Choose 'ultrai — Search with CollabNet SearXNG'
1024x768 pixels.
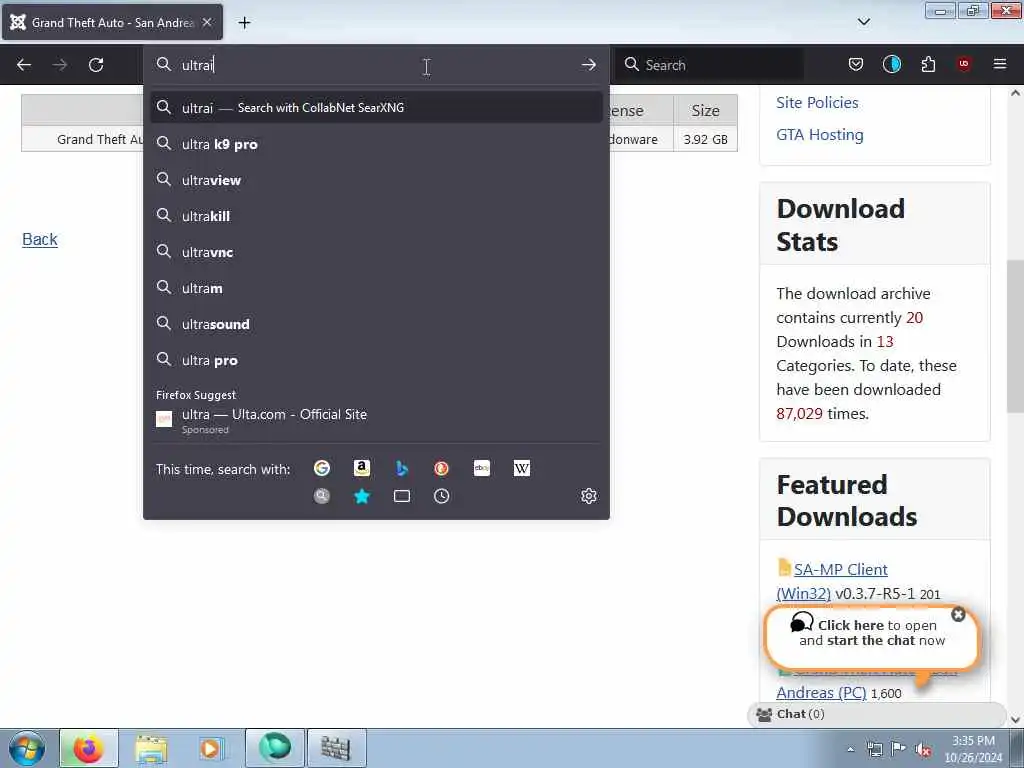click(376, 108)
